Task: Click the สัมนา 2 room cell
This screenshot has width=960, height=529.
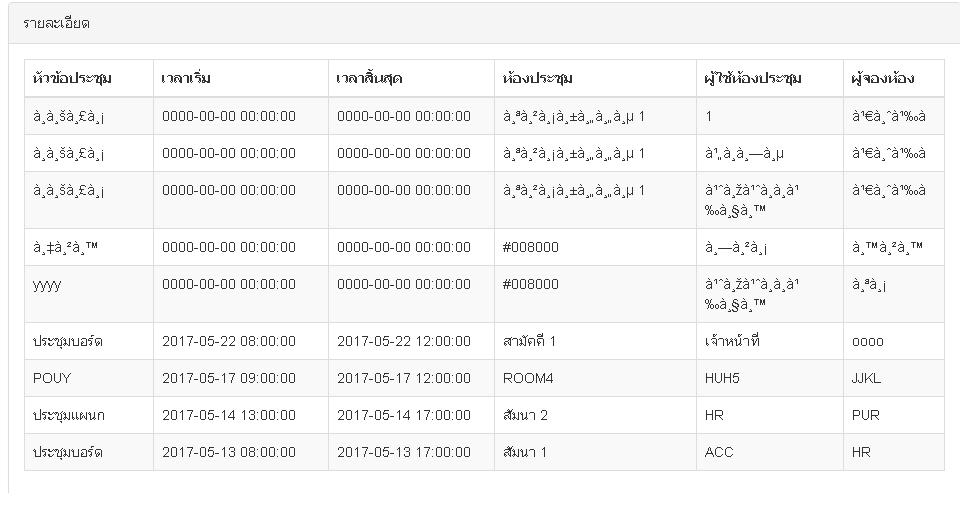Action: click(x=526, y=415)
